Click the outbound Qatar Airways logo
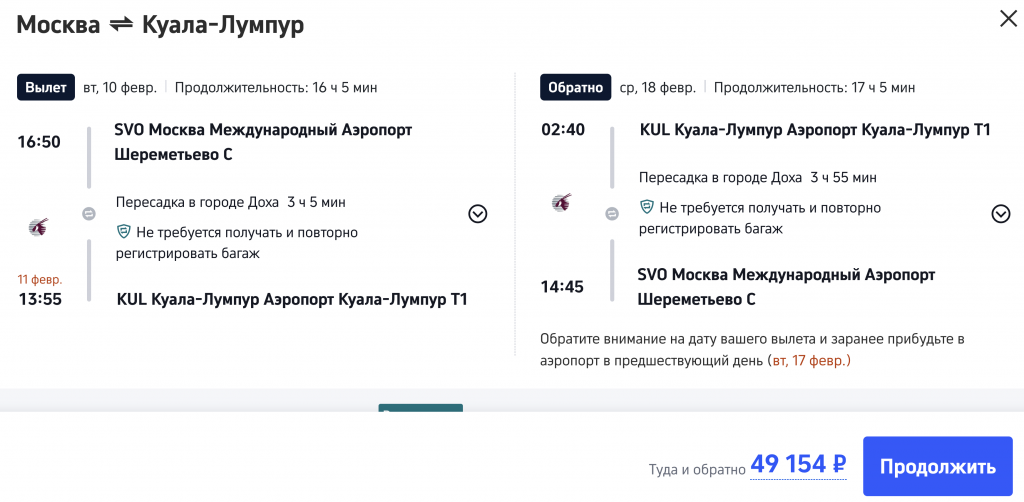 pos(39,227)
